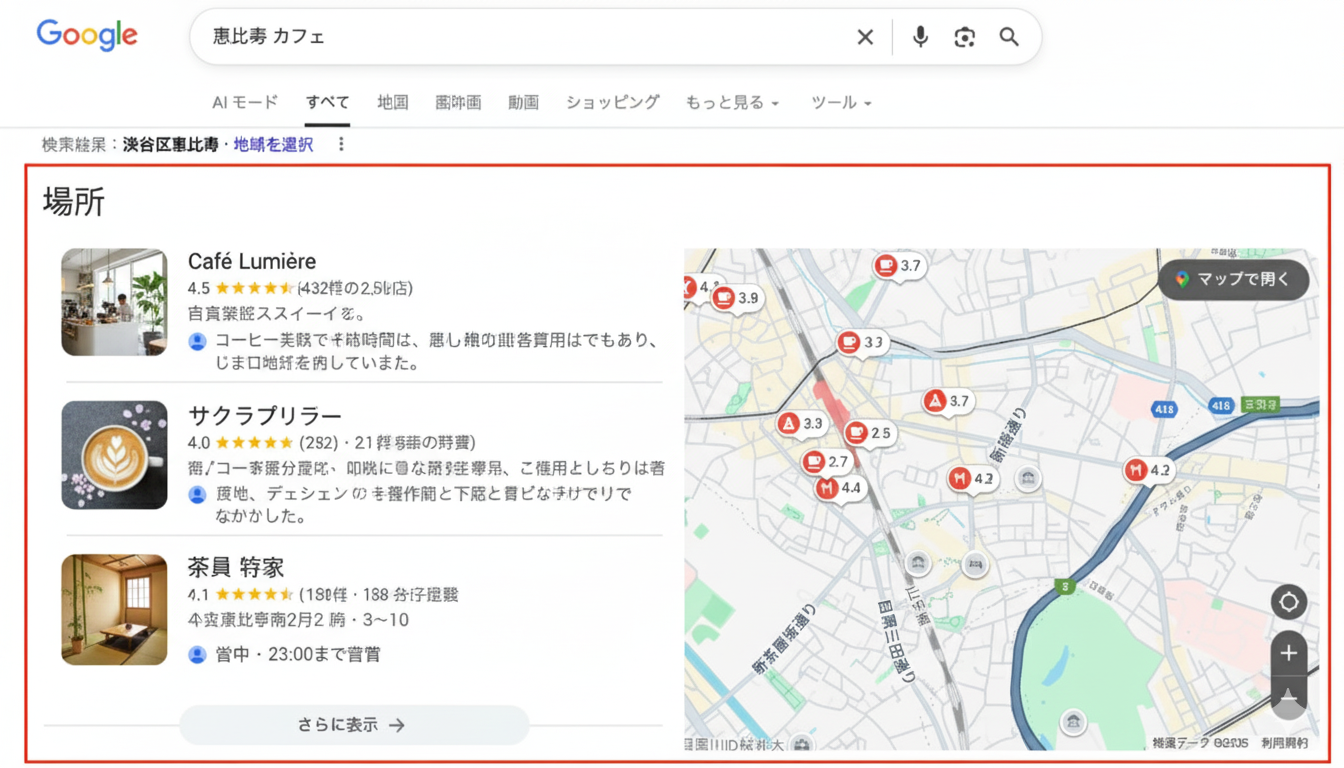Open the 茶員 特家 listing title
The height and width of the screenshot is (768, 1344).
[x=236, y=568]
